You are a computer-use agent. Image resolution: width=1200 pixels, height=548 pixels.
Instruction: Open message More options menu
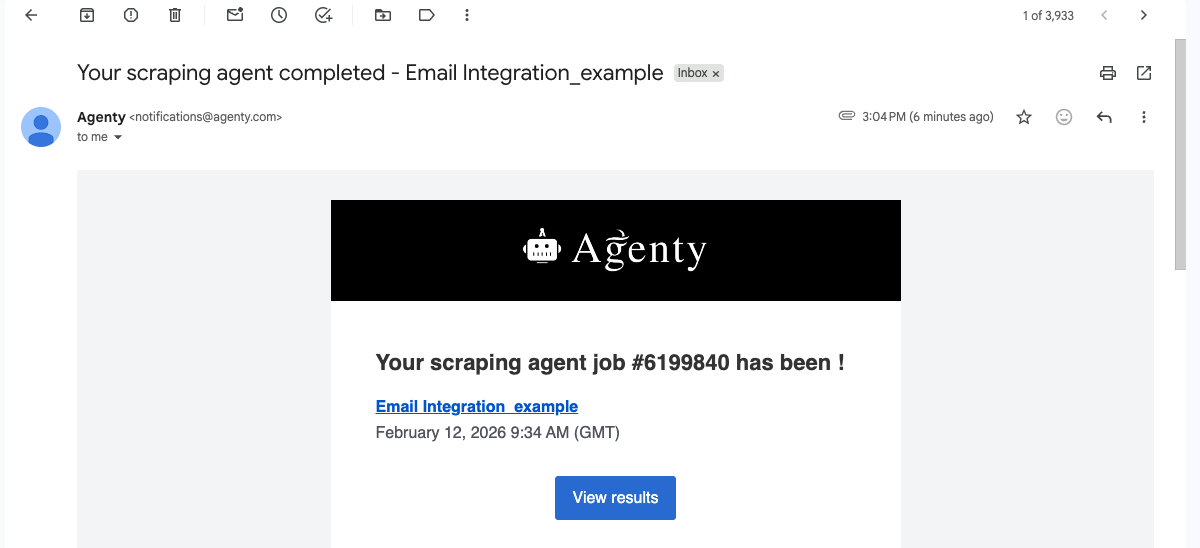[x=1144, y=117]
